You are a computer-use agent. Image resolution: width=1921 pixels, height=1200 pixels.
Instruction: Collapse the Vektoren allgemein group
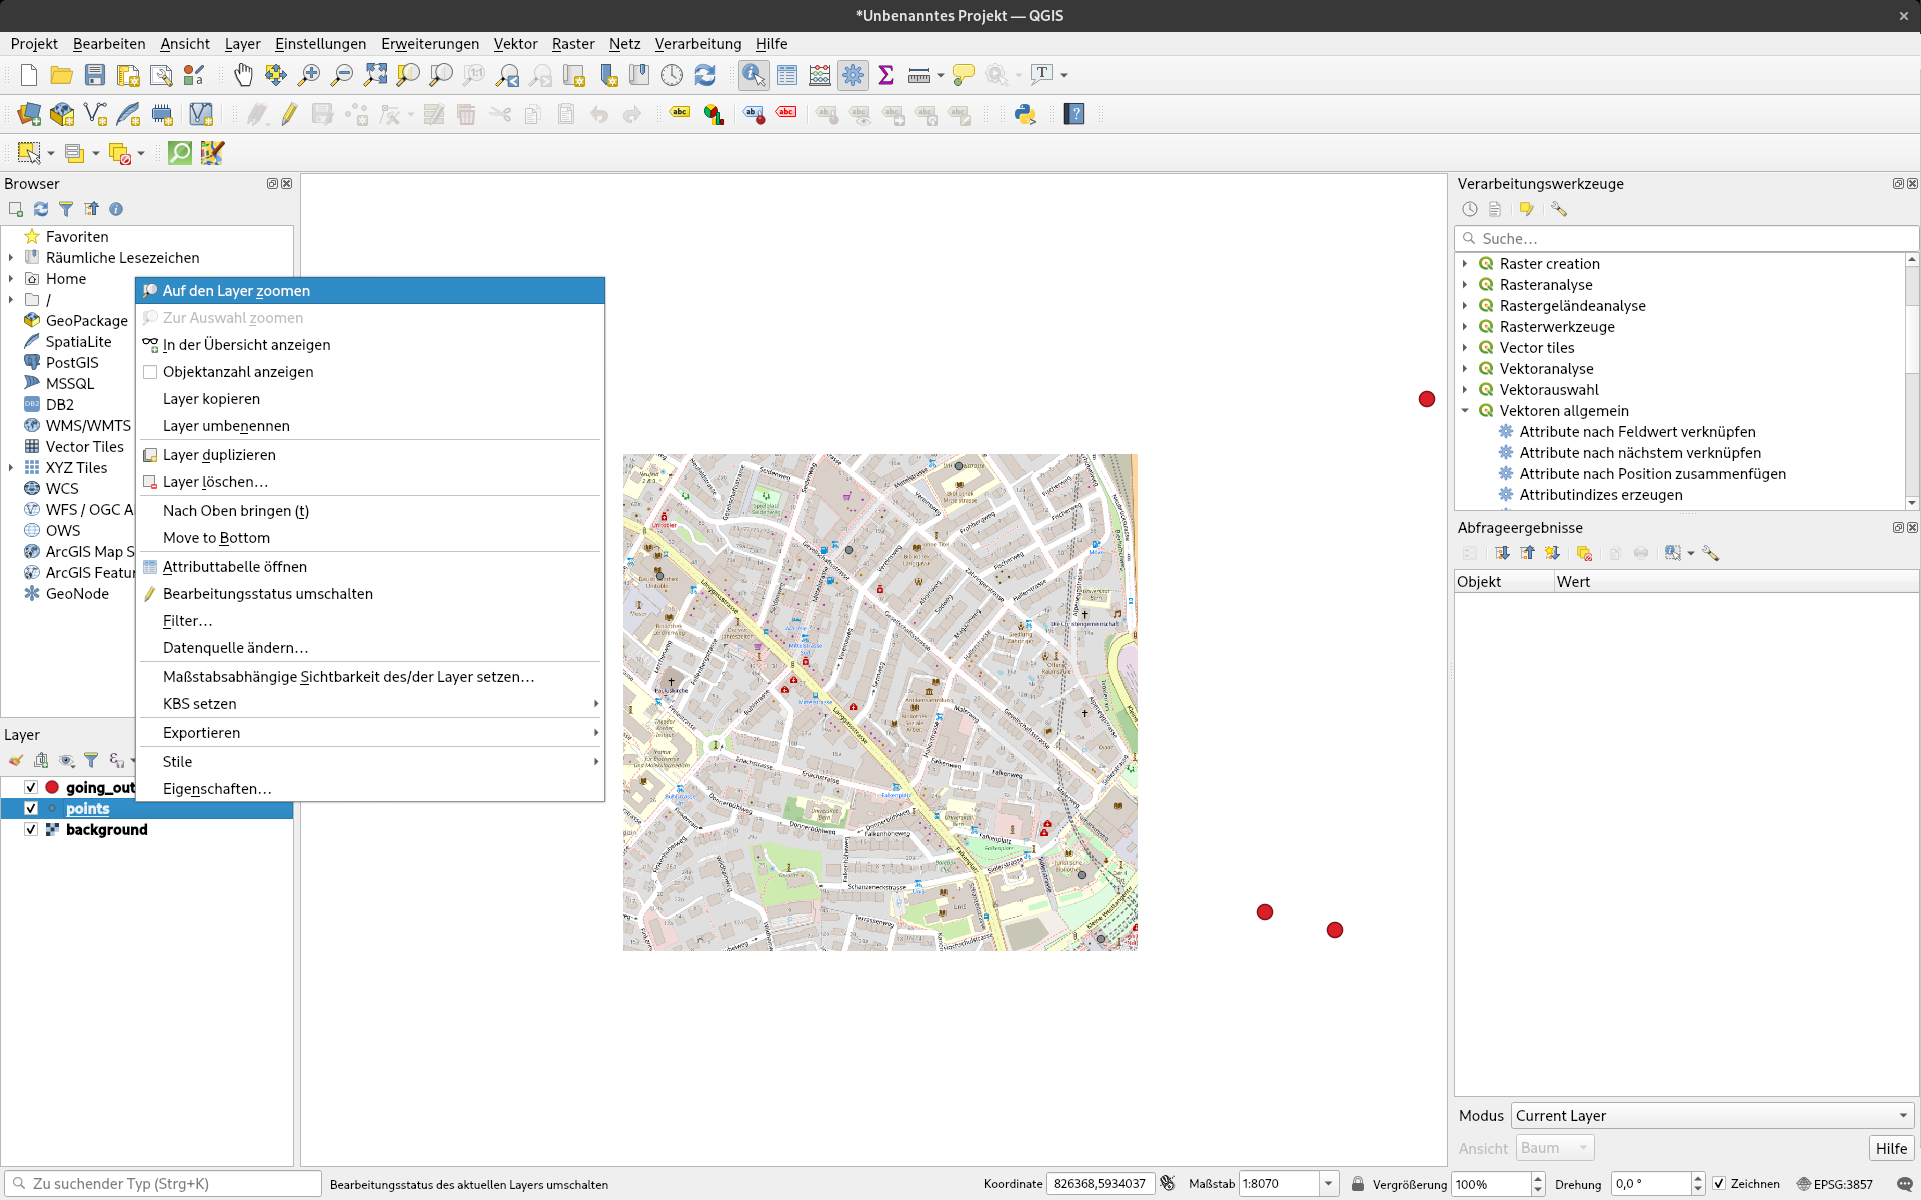[1465, 411]
